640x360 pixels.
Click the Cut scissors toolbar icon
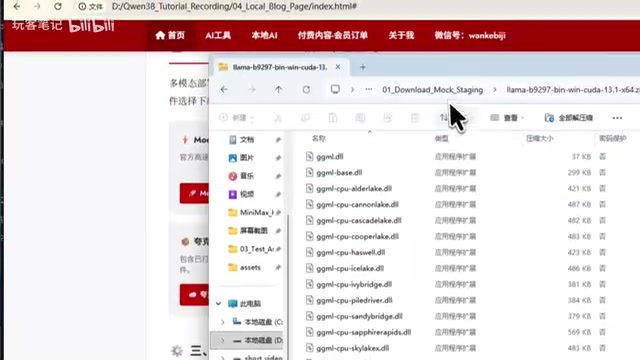click(x=278, y=118)
